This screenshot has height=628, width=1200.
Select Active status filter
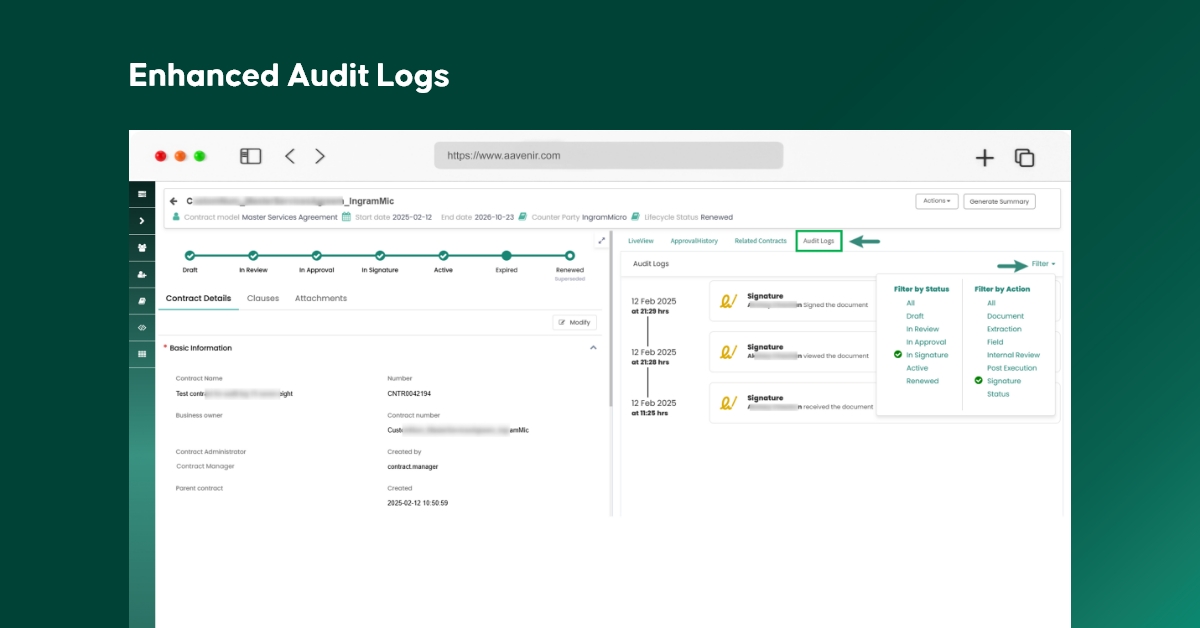917,368
